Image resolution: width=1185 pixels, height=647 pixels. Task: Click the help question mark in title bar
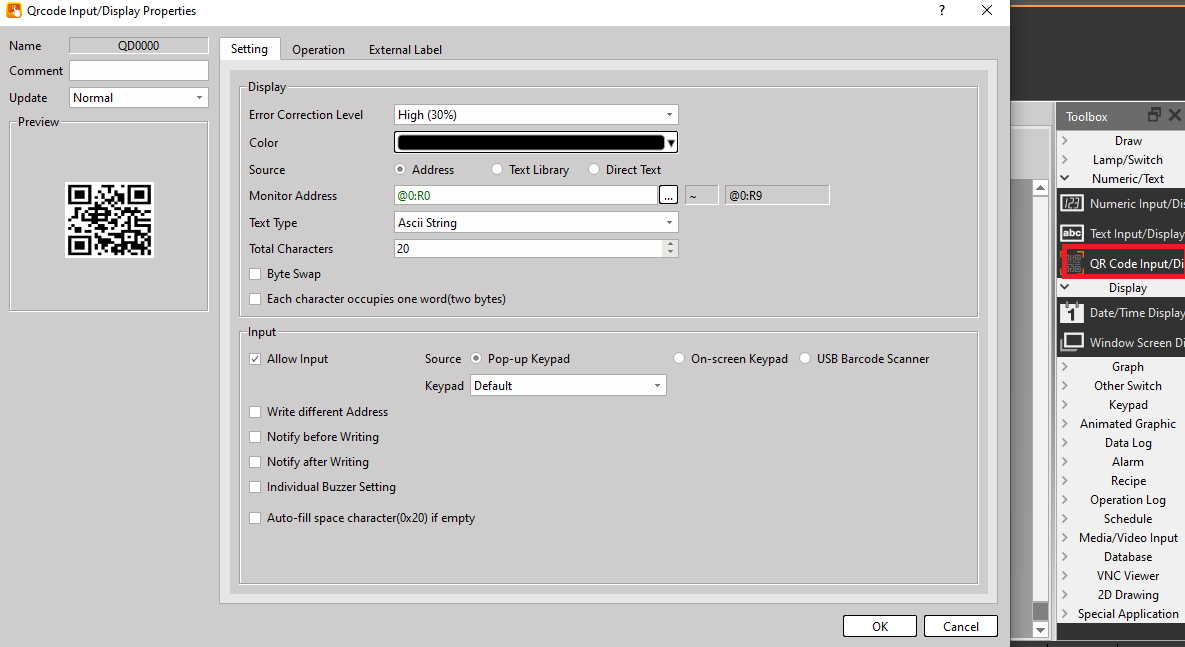[x=942, y=11]
